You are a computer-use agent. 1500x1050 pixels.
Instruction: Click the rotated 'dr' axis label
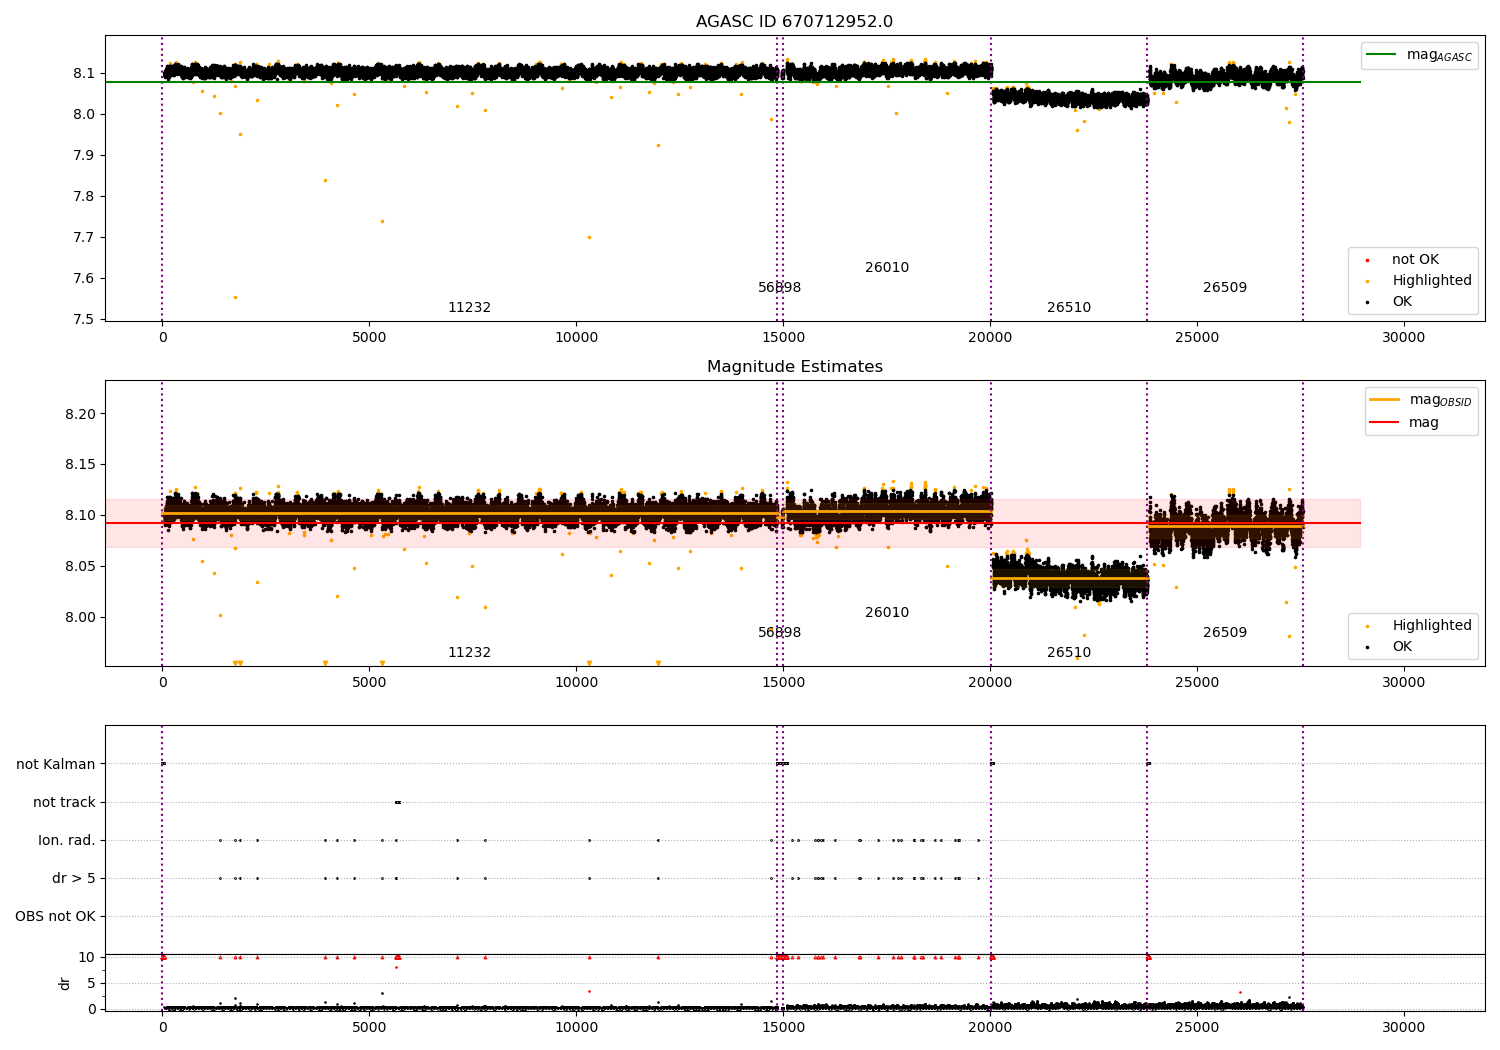(65, 983)
